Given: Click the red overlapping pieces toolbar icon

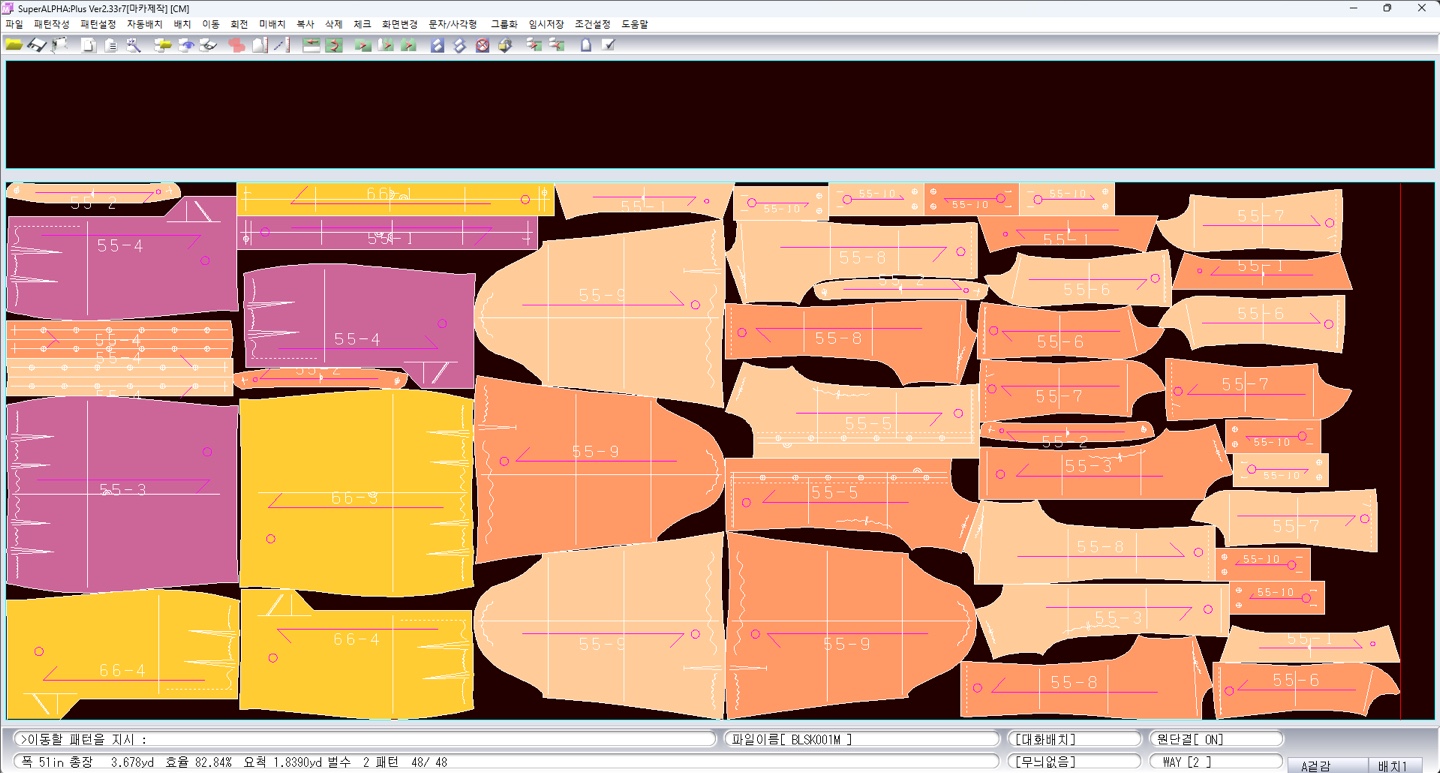Looking at the screenshot, I should pos(236,45).
